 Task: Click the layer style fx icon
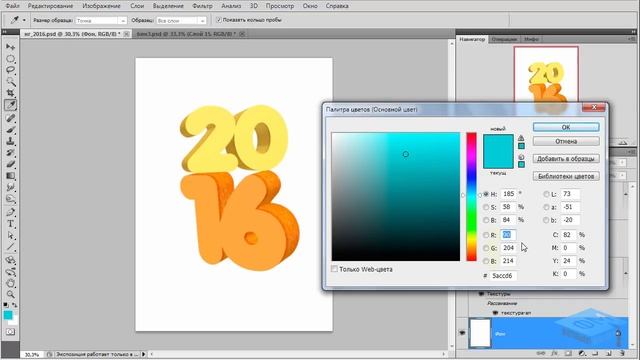click(554, 353)
